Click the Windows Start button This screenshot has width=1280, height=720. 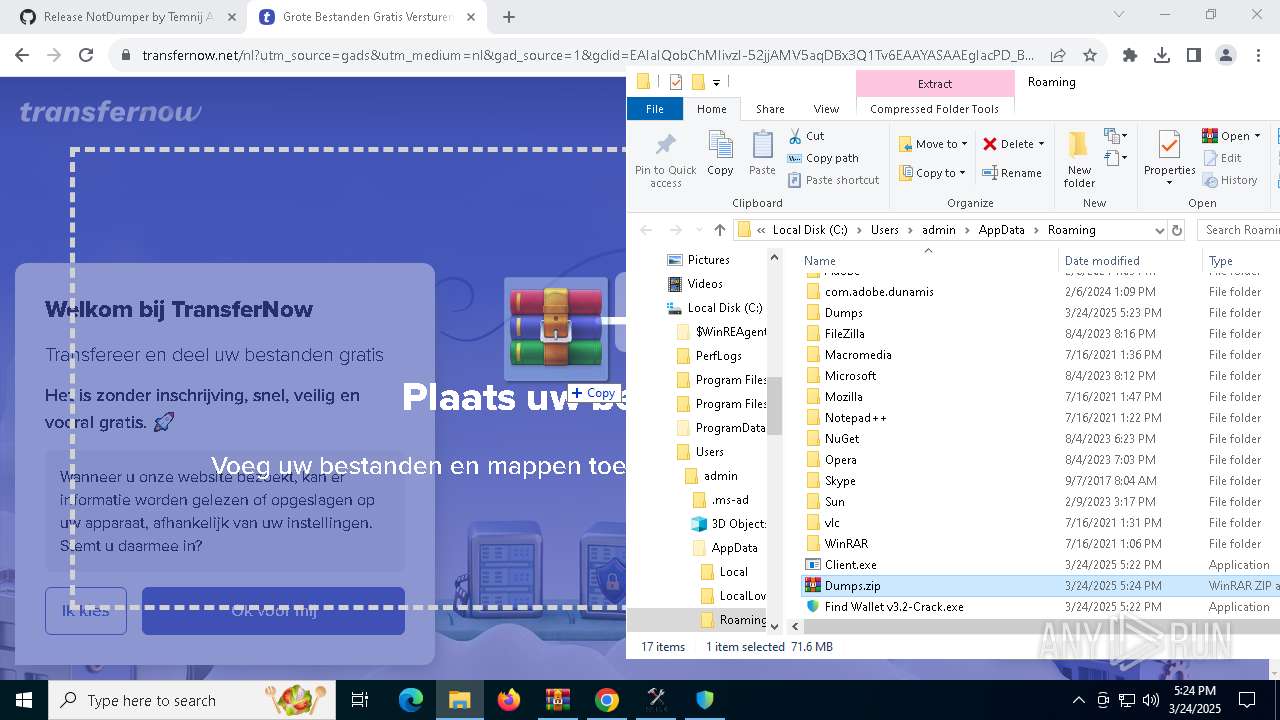click(23, 700)
